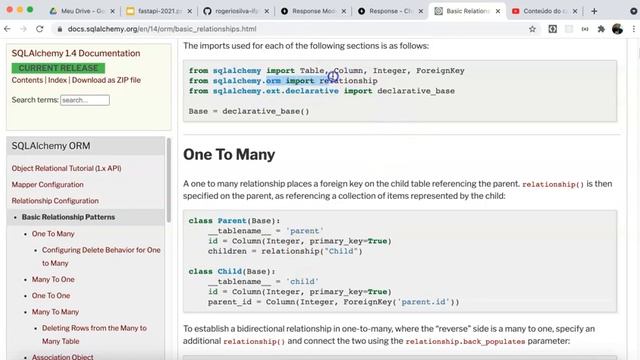640x360 pixels.
Task: Click the lock icon beside URL
Action: pyautogui.click(x=60, y=29)
